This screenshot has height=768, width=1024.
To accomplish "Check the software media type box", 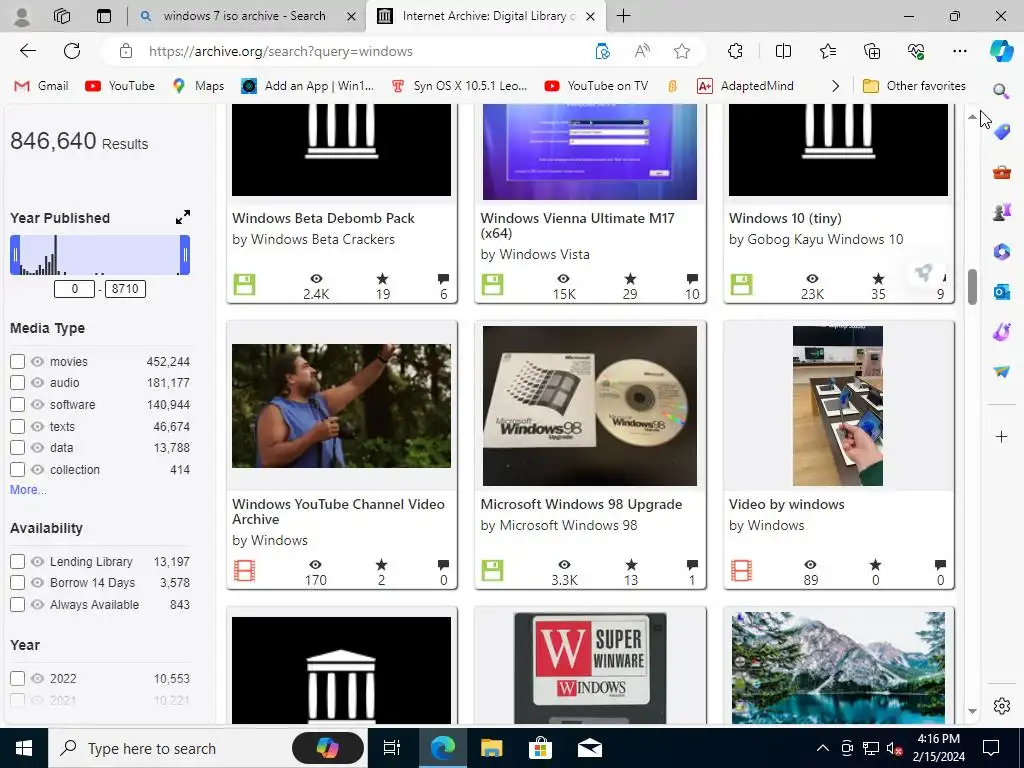I will (18, 404).
